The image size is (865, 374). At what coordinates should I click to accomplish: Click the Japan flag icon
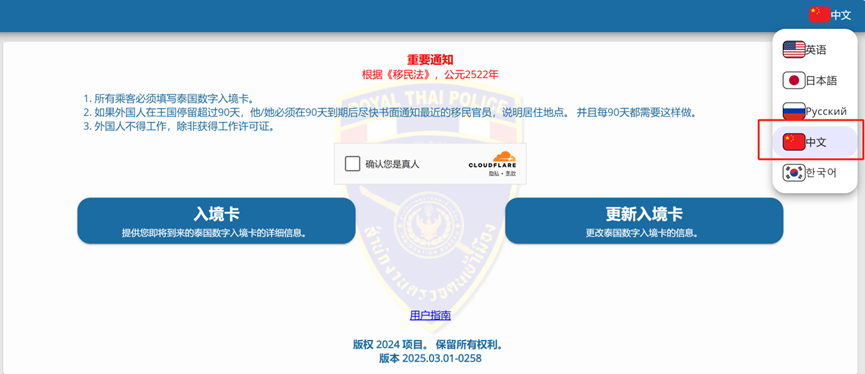[x=794, y=81]
